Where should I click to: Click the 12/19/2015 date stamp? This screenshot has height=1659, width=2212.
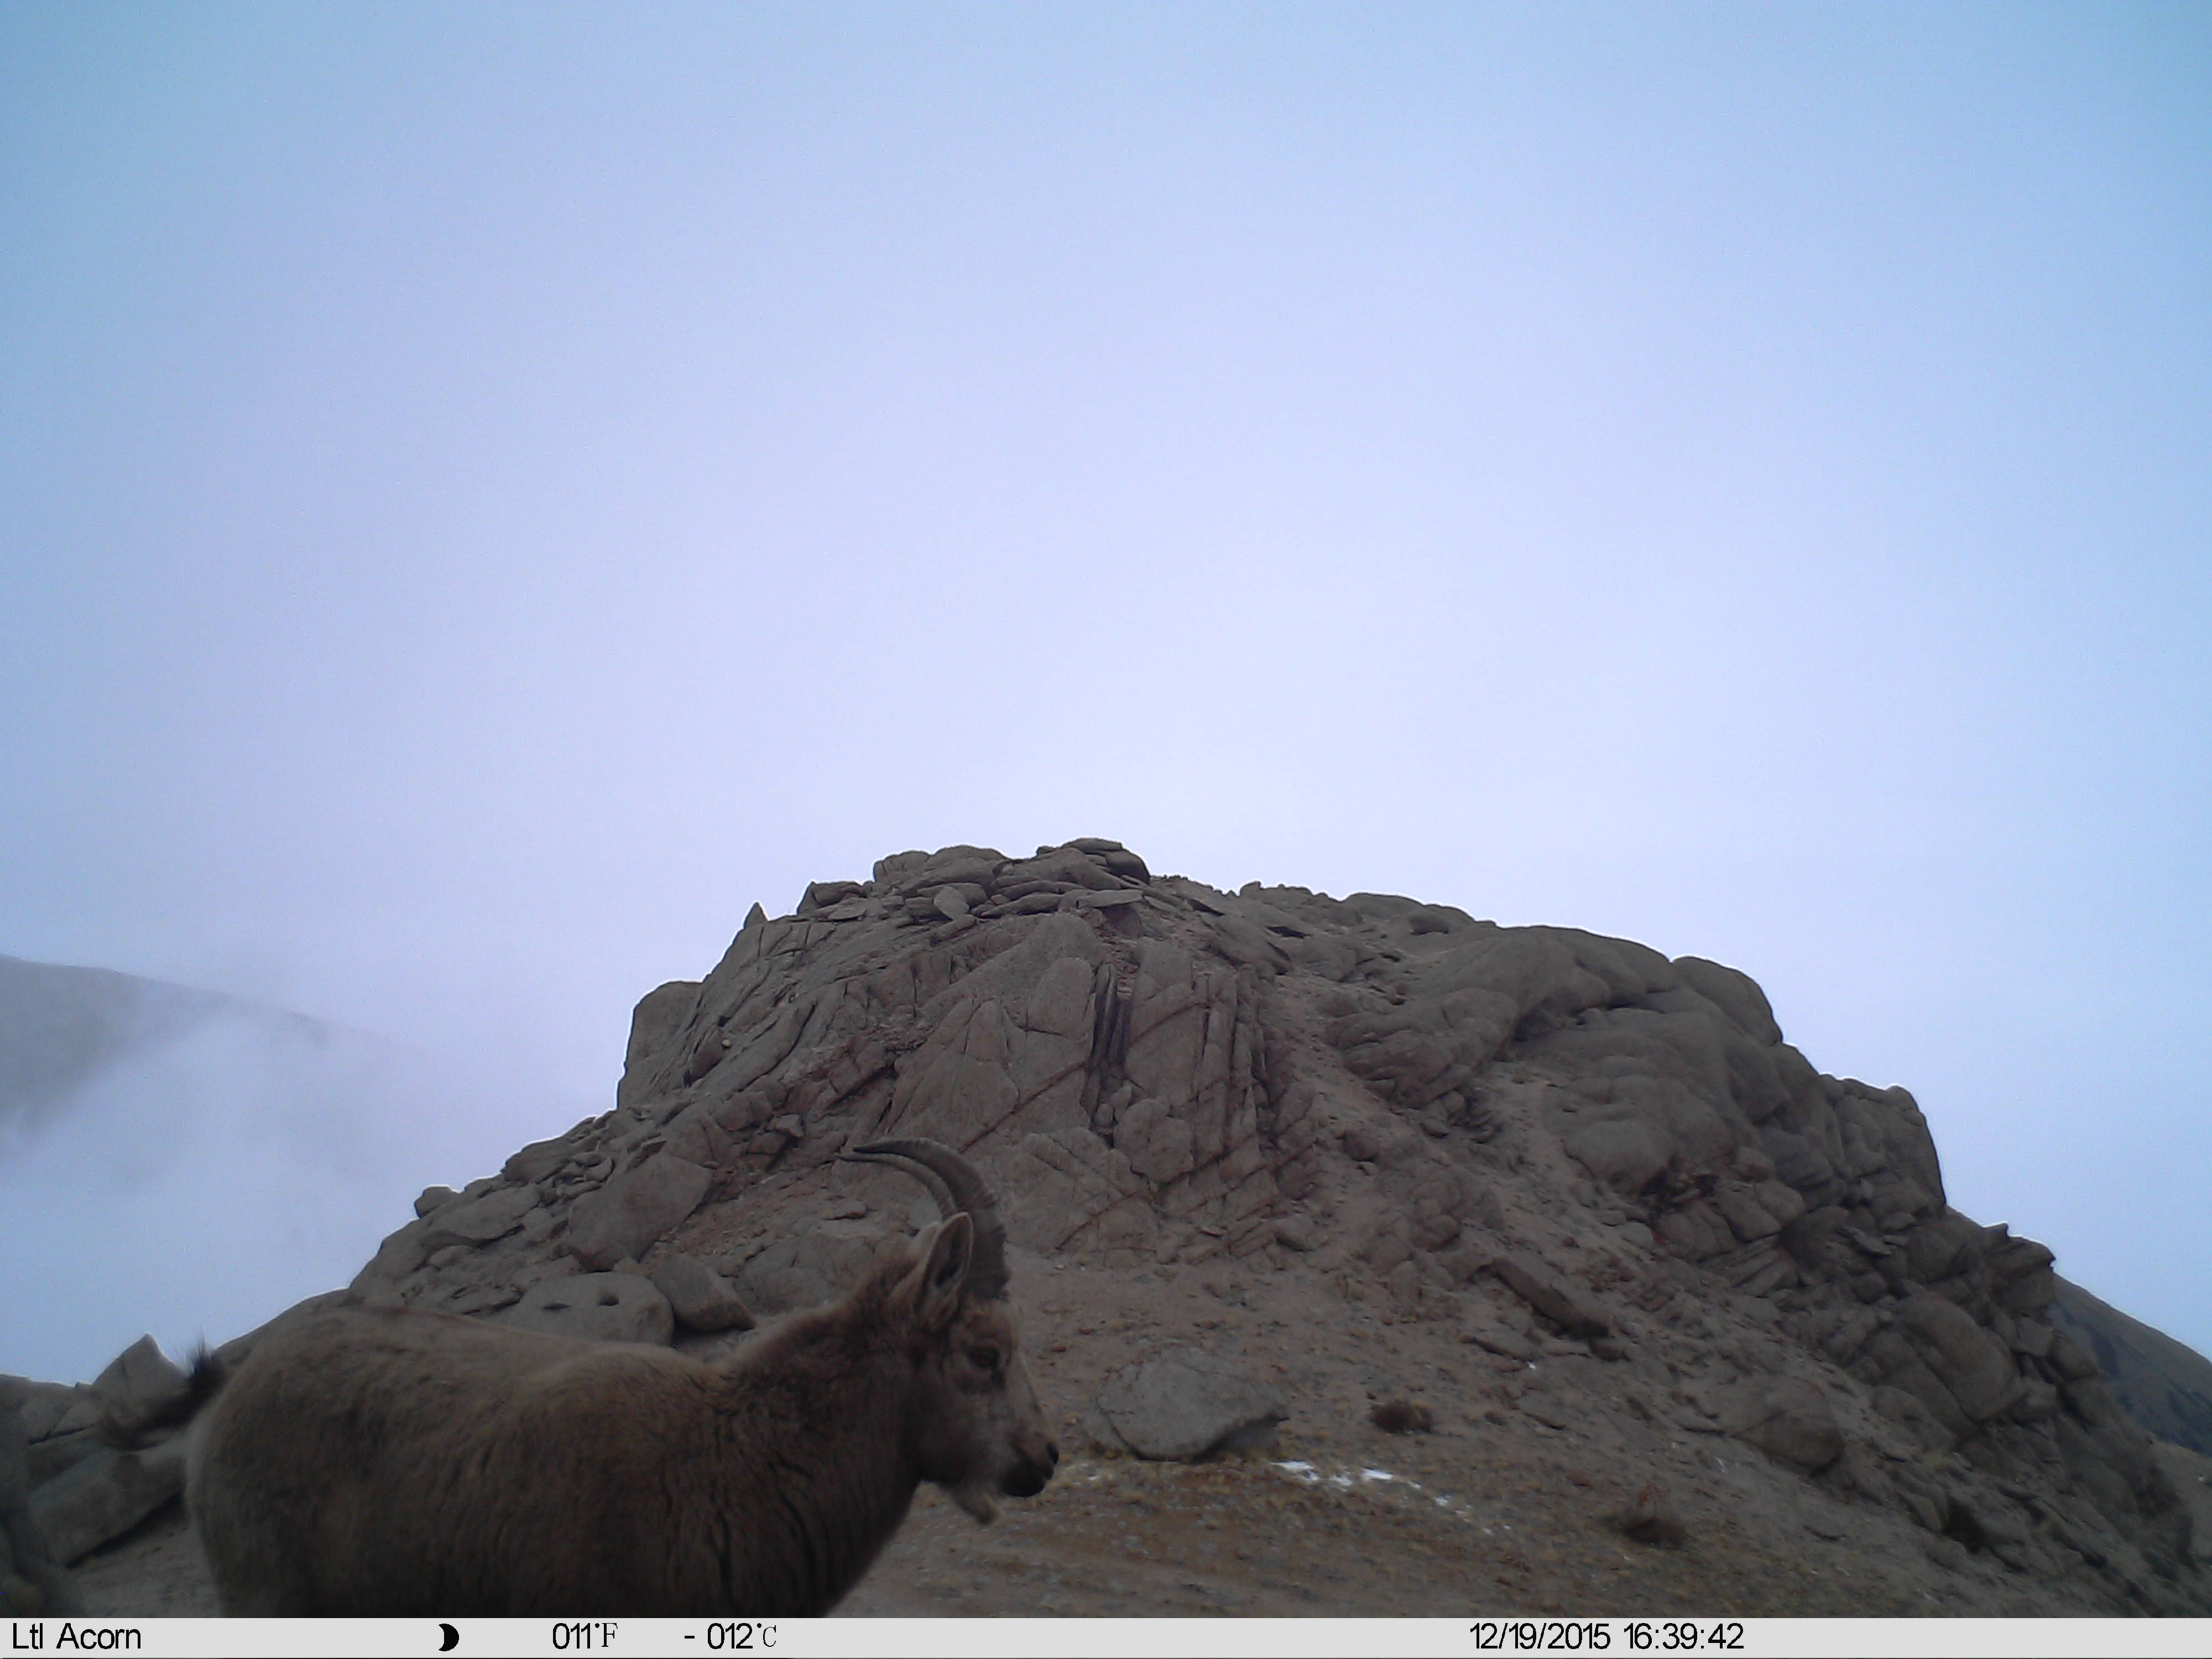click(1539, 1637)
